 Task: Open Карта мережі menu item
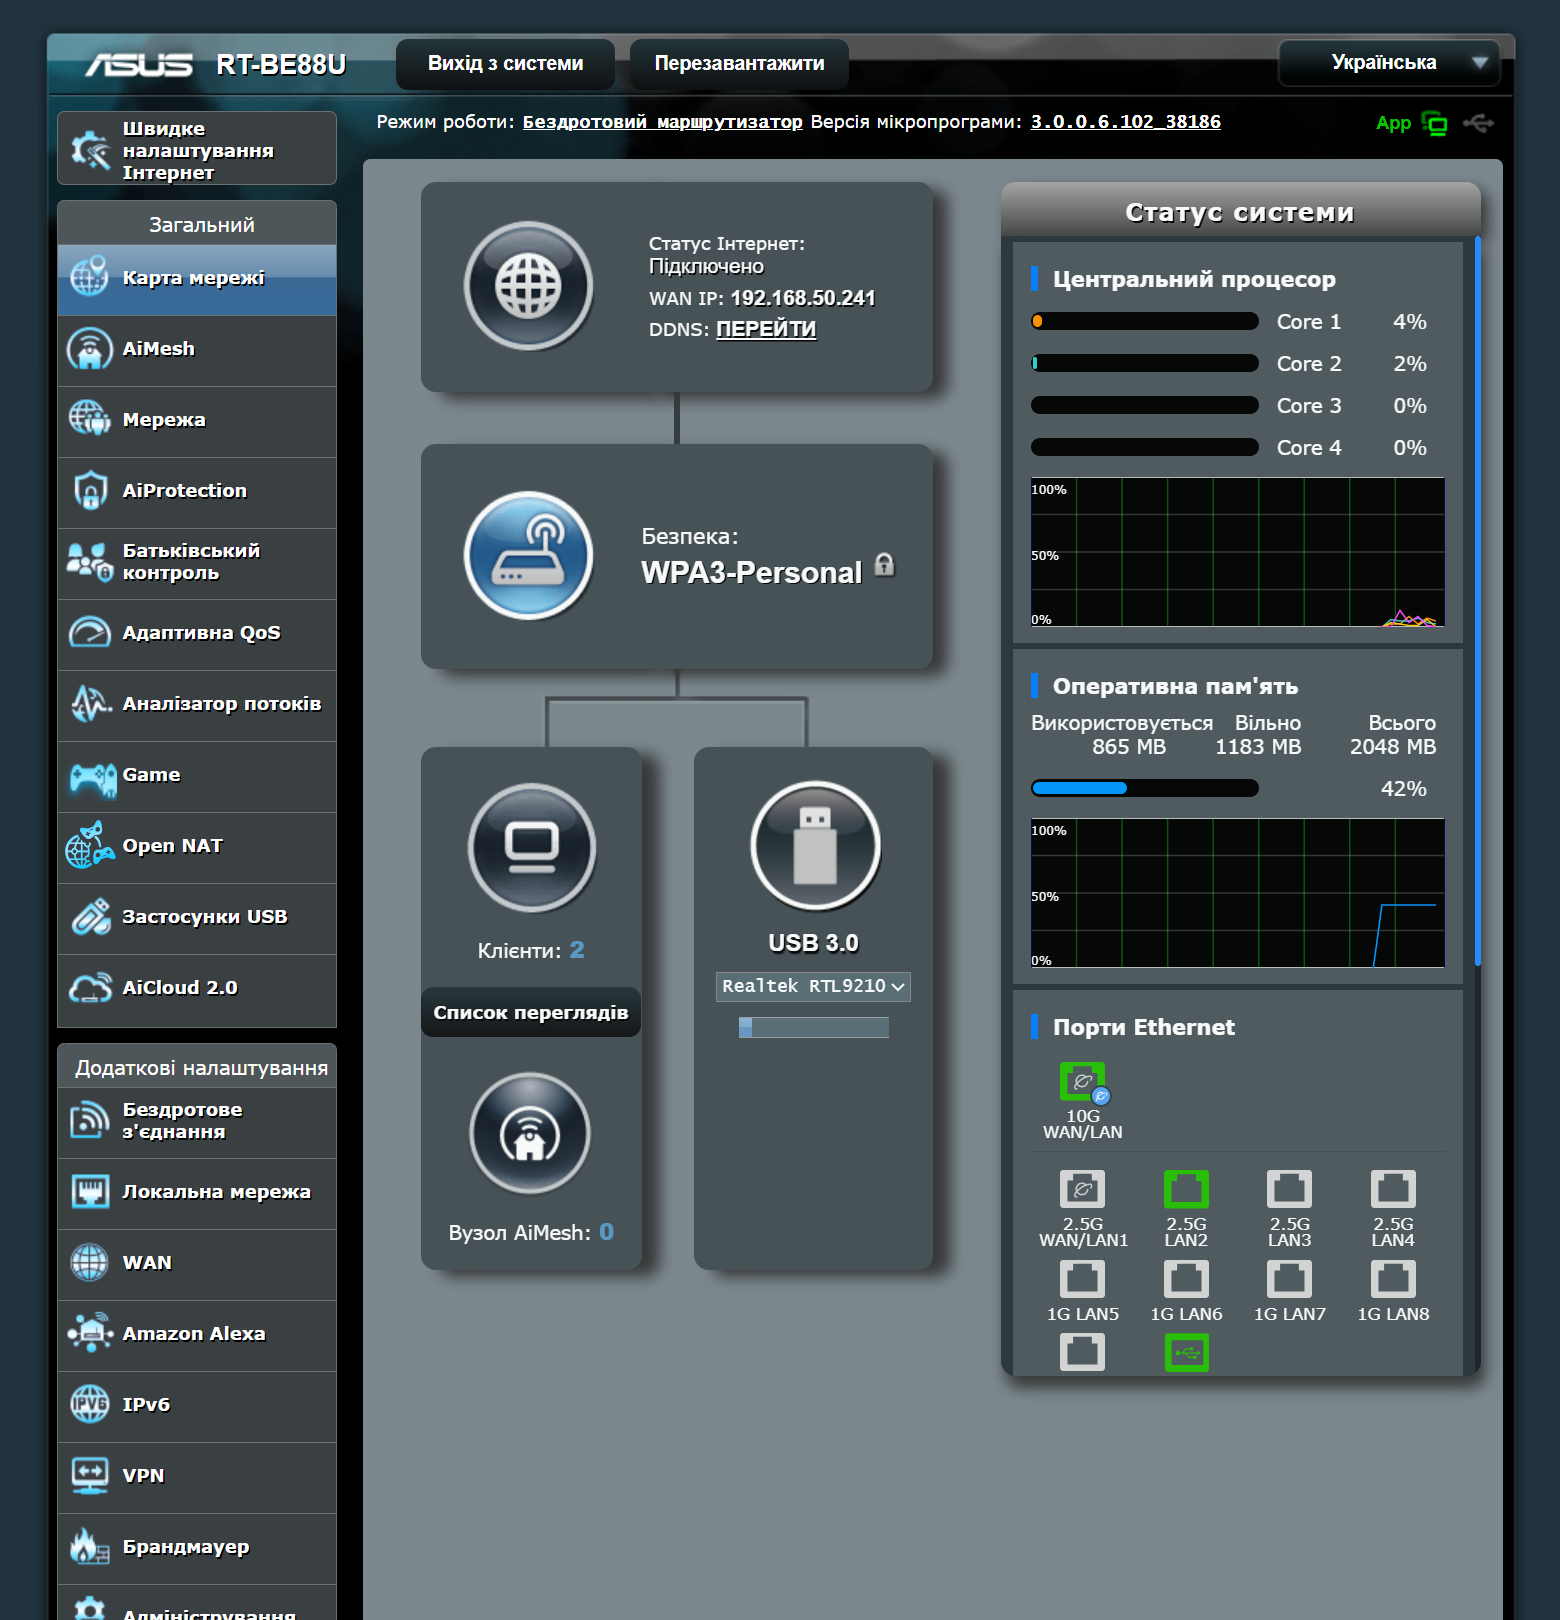197,280
